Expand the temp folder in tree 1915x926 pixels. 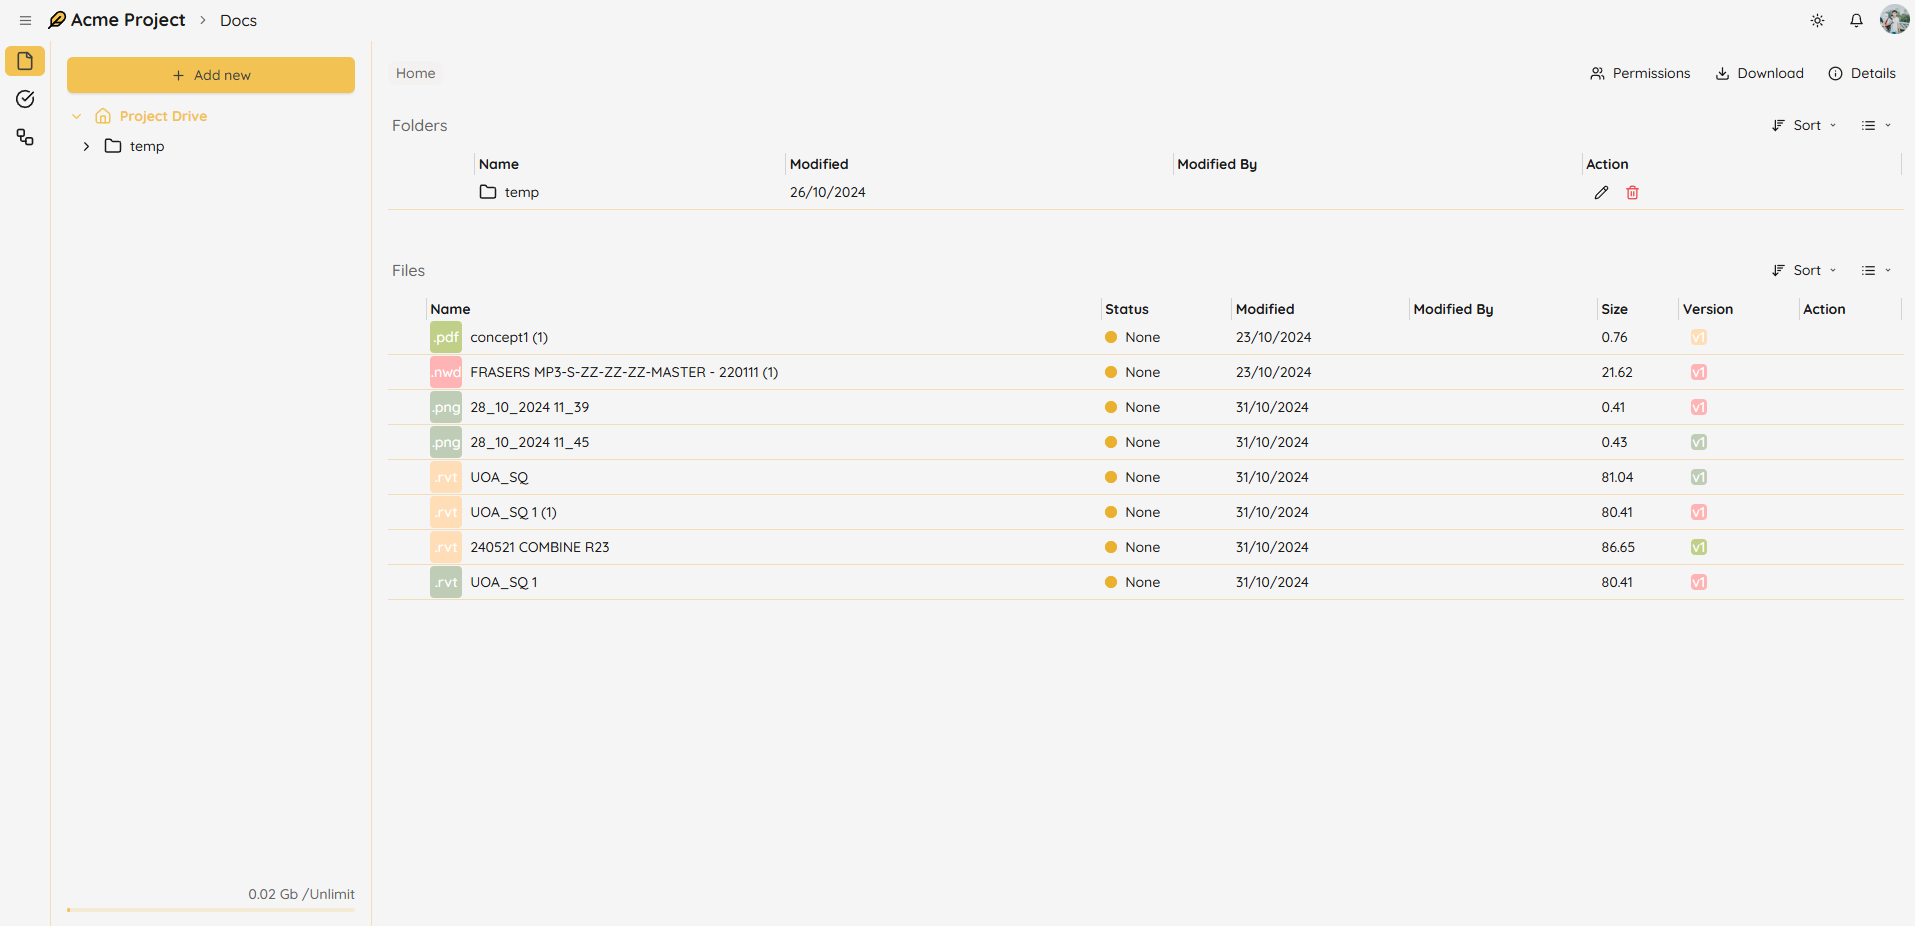pos(87,147)
